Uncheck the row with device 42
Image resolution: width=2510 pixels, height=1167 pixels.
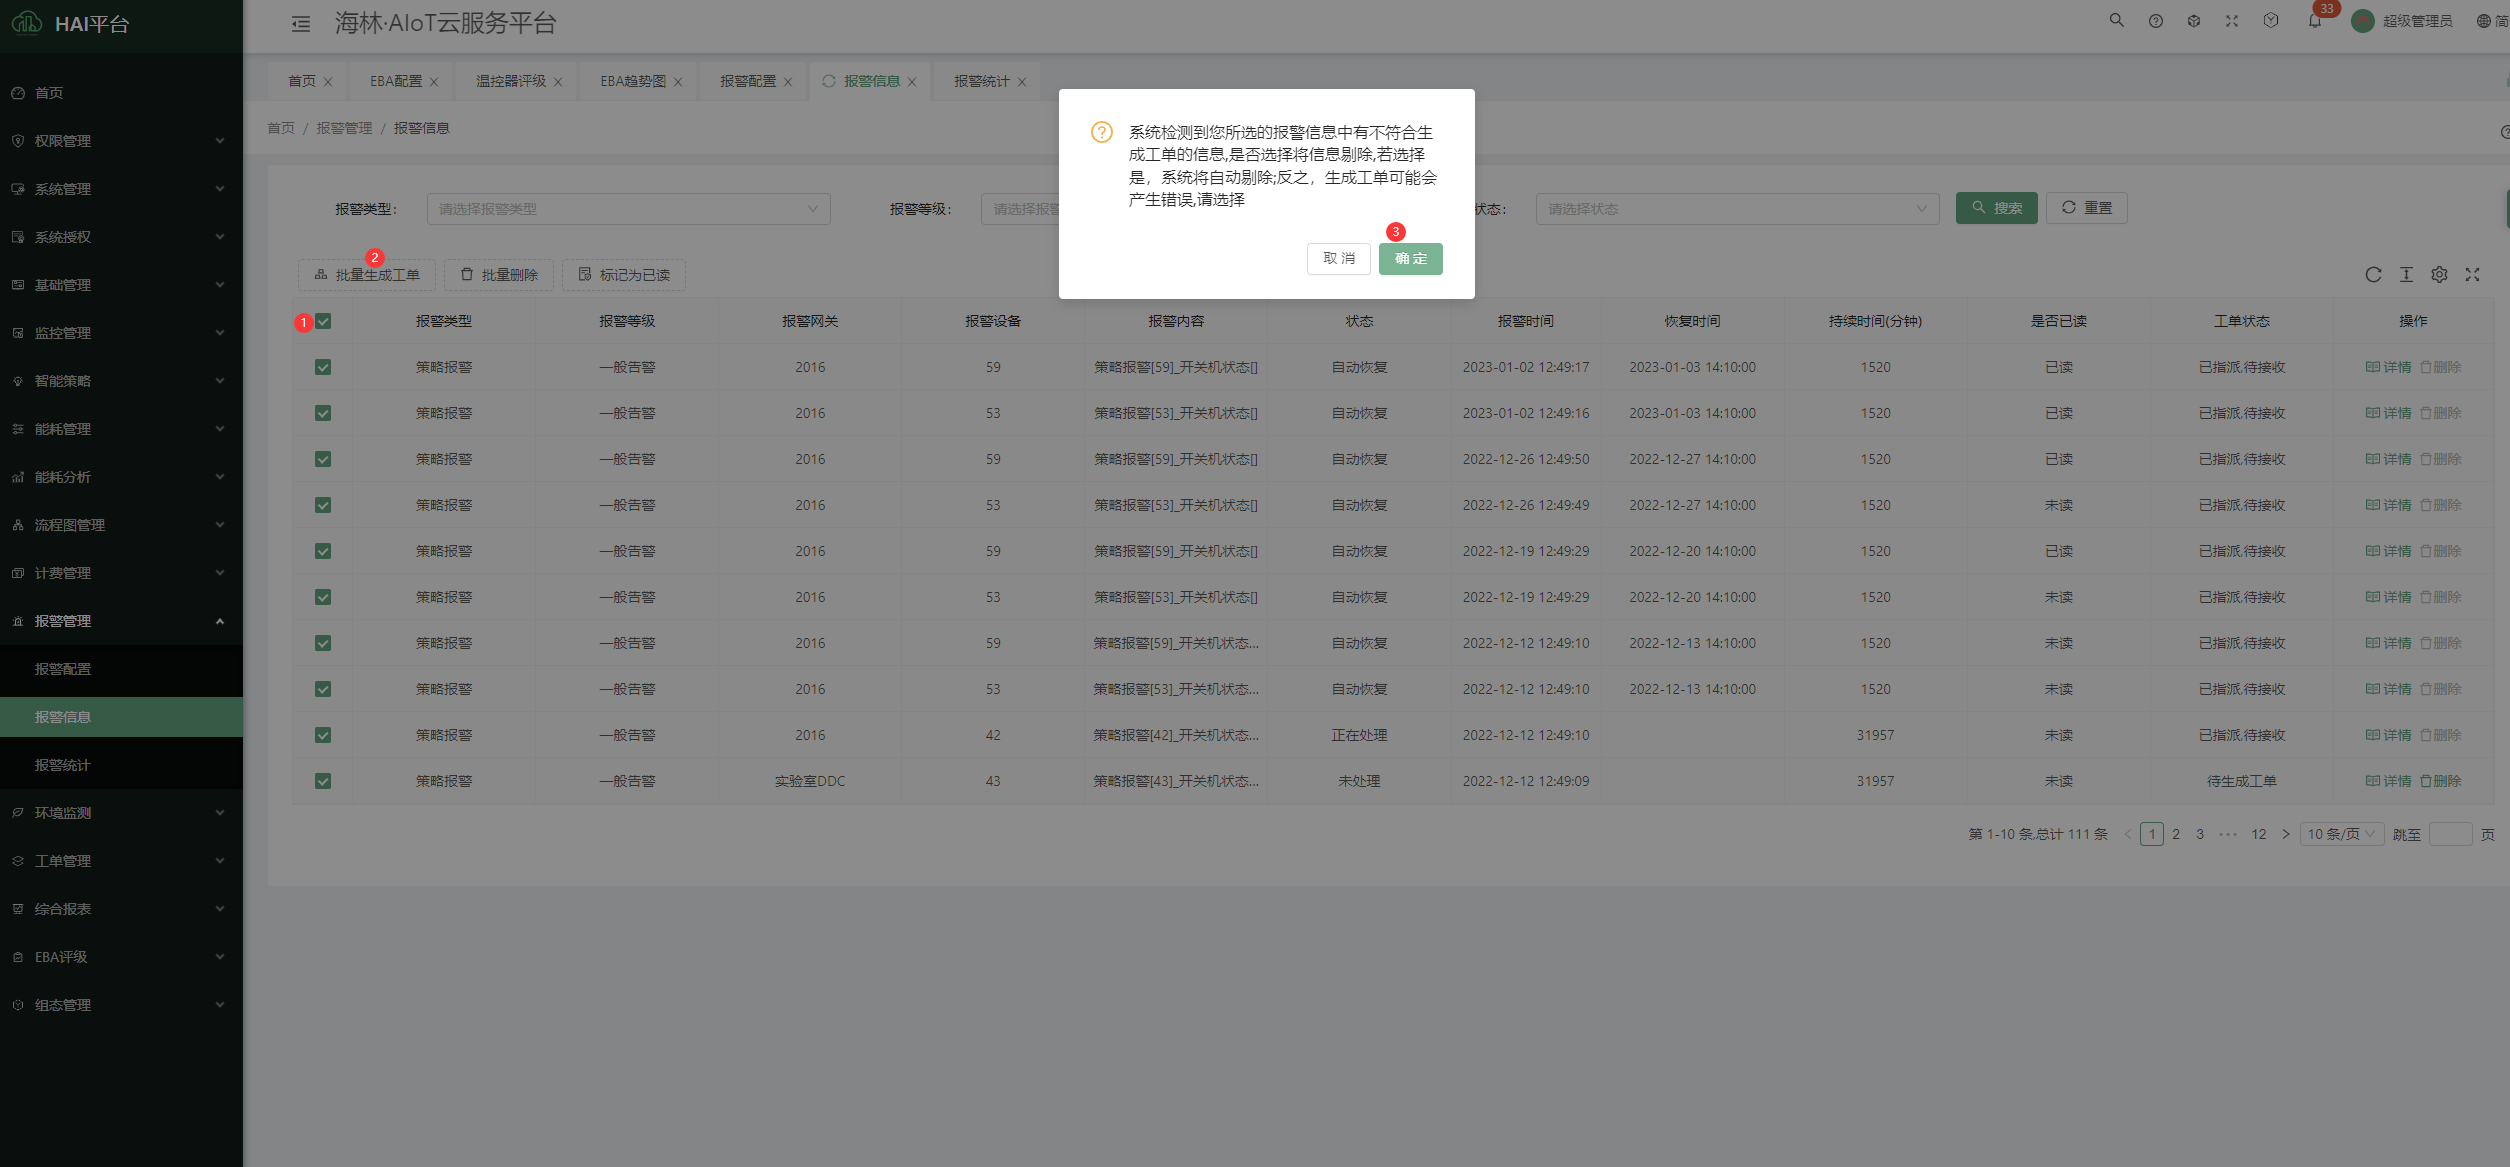pos(323,735)
